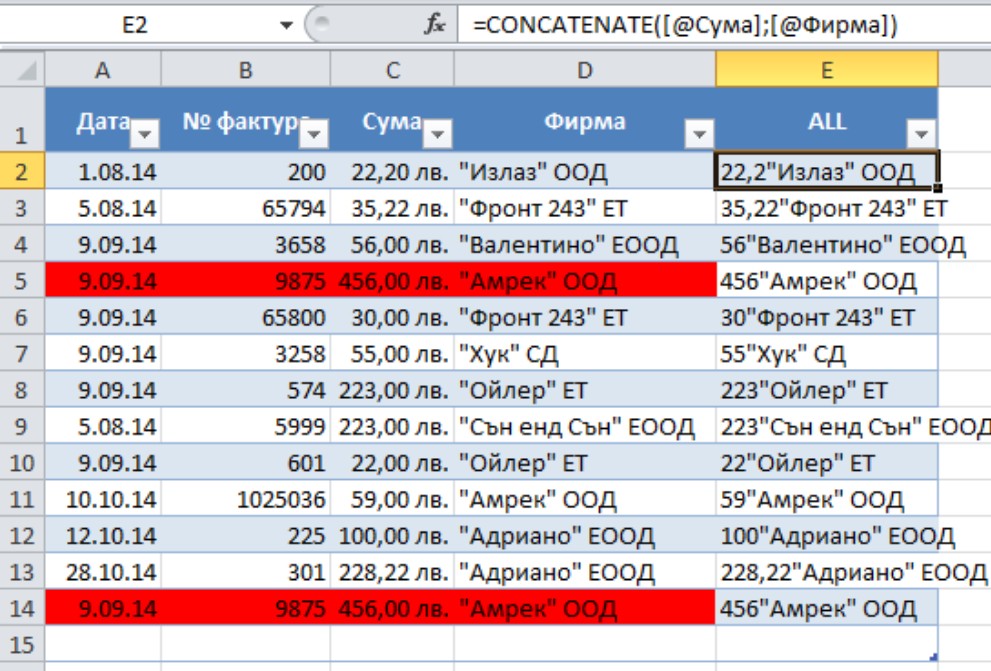Select column D header
Image resolution: width=991 pixels, height=671 pixels.
coord(585,70)
